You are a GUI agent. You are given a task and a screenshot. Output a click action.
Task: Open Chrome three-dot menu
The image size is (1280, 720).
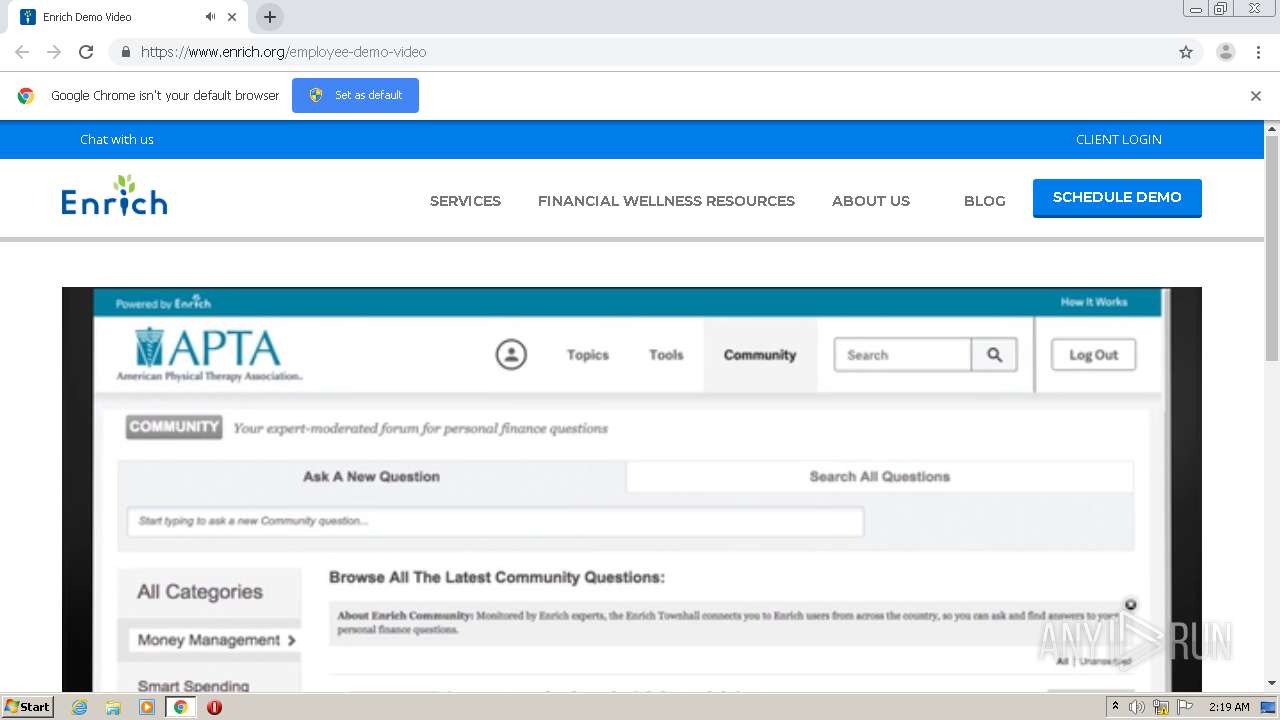pos(1258,52)
